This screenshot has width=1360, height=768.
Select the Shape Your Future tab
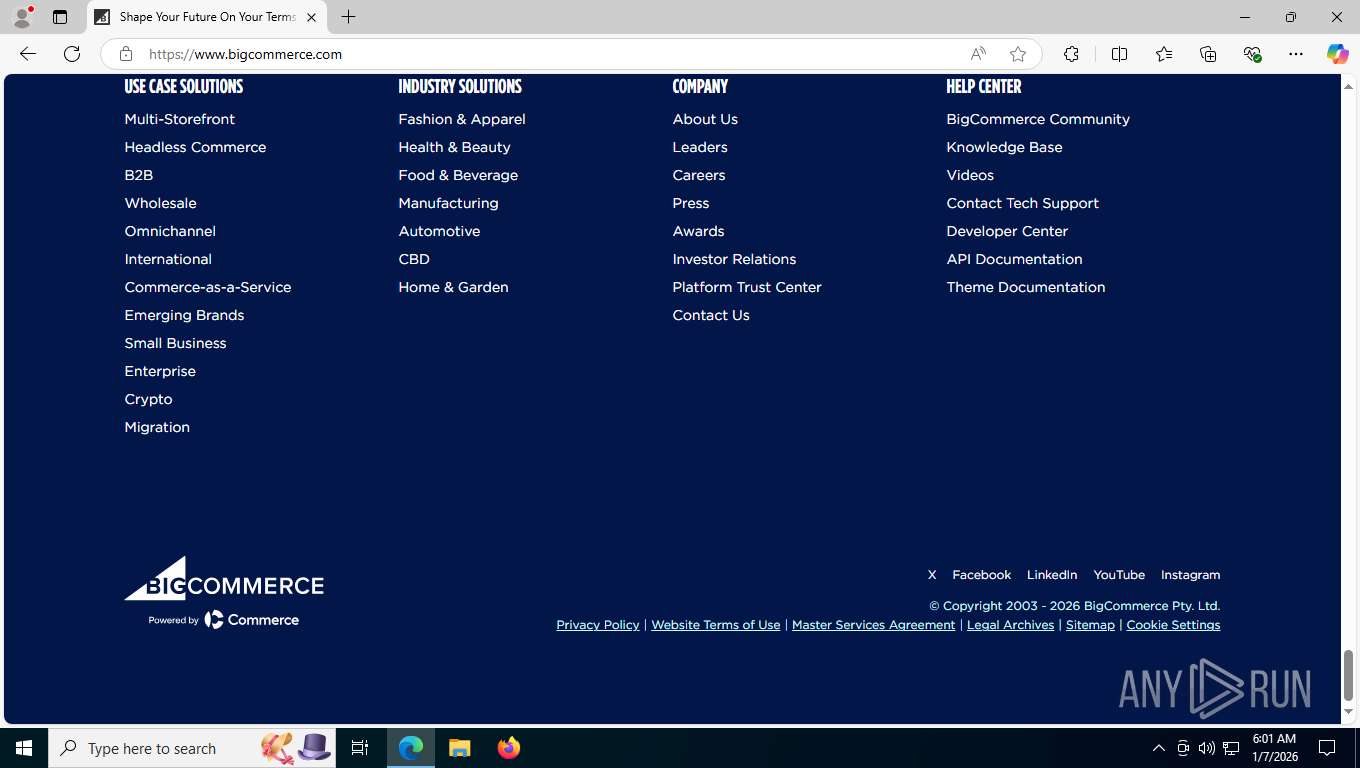[x=206, y=17]
